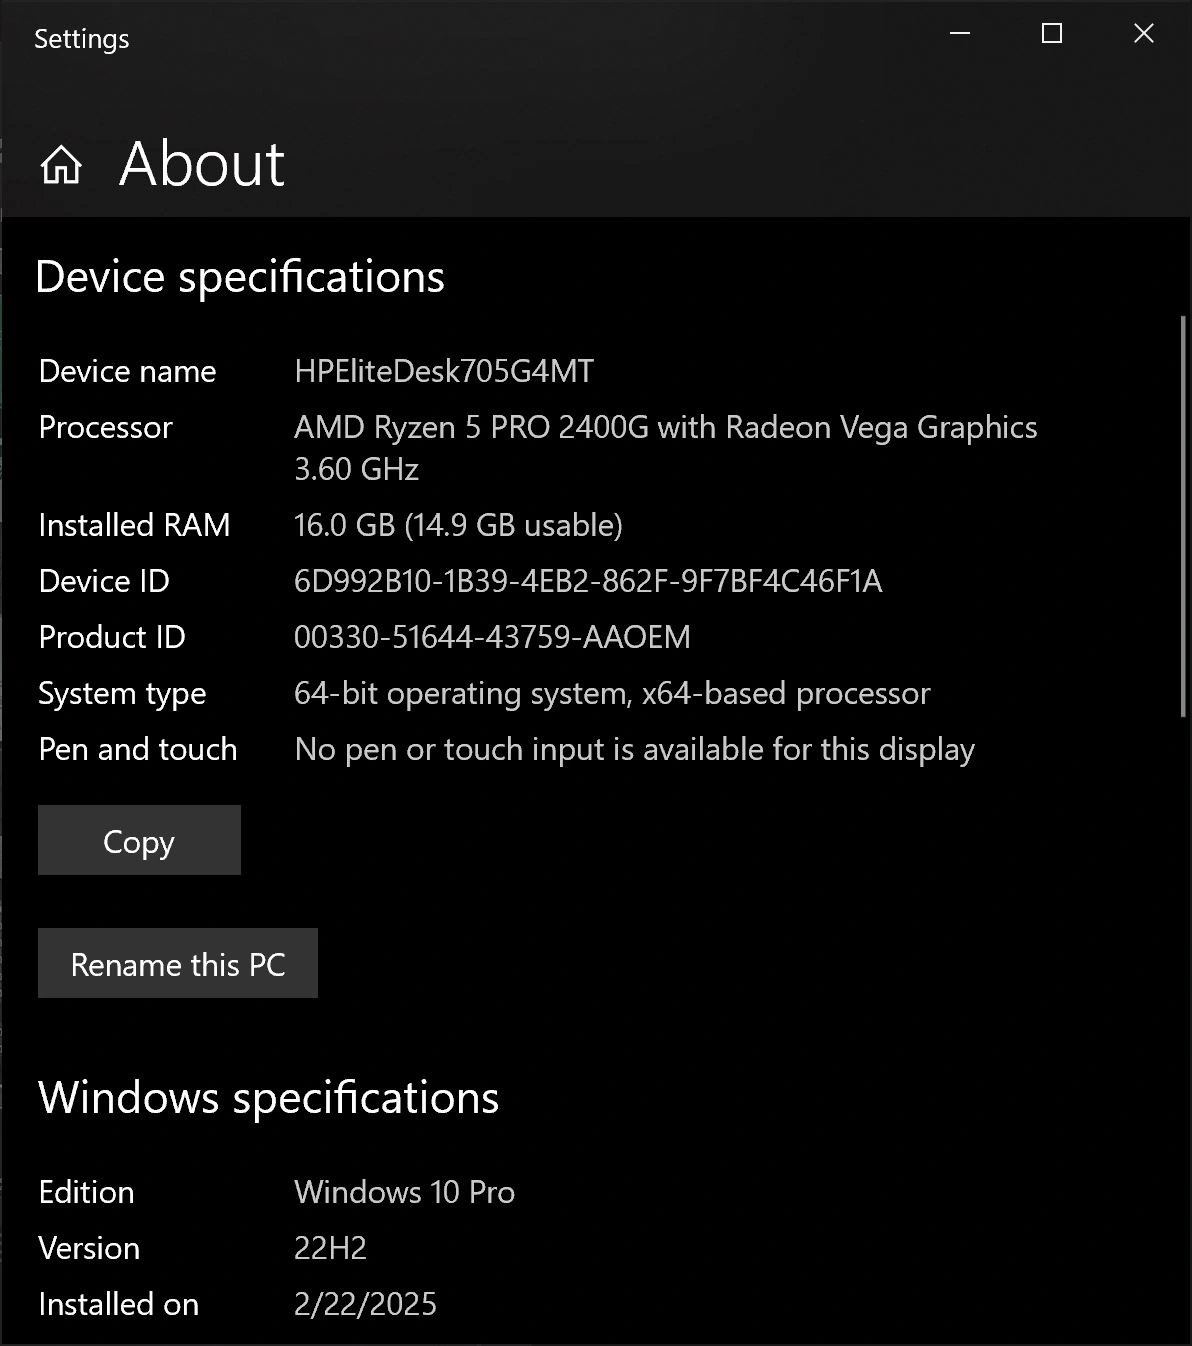Click the Device specifications heading
This screenshot has width=1192, height=1346.
tap(240, 277)
